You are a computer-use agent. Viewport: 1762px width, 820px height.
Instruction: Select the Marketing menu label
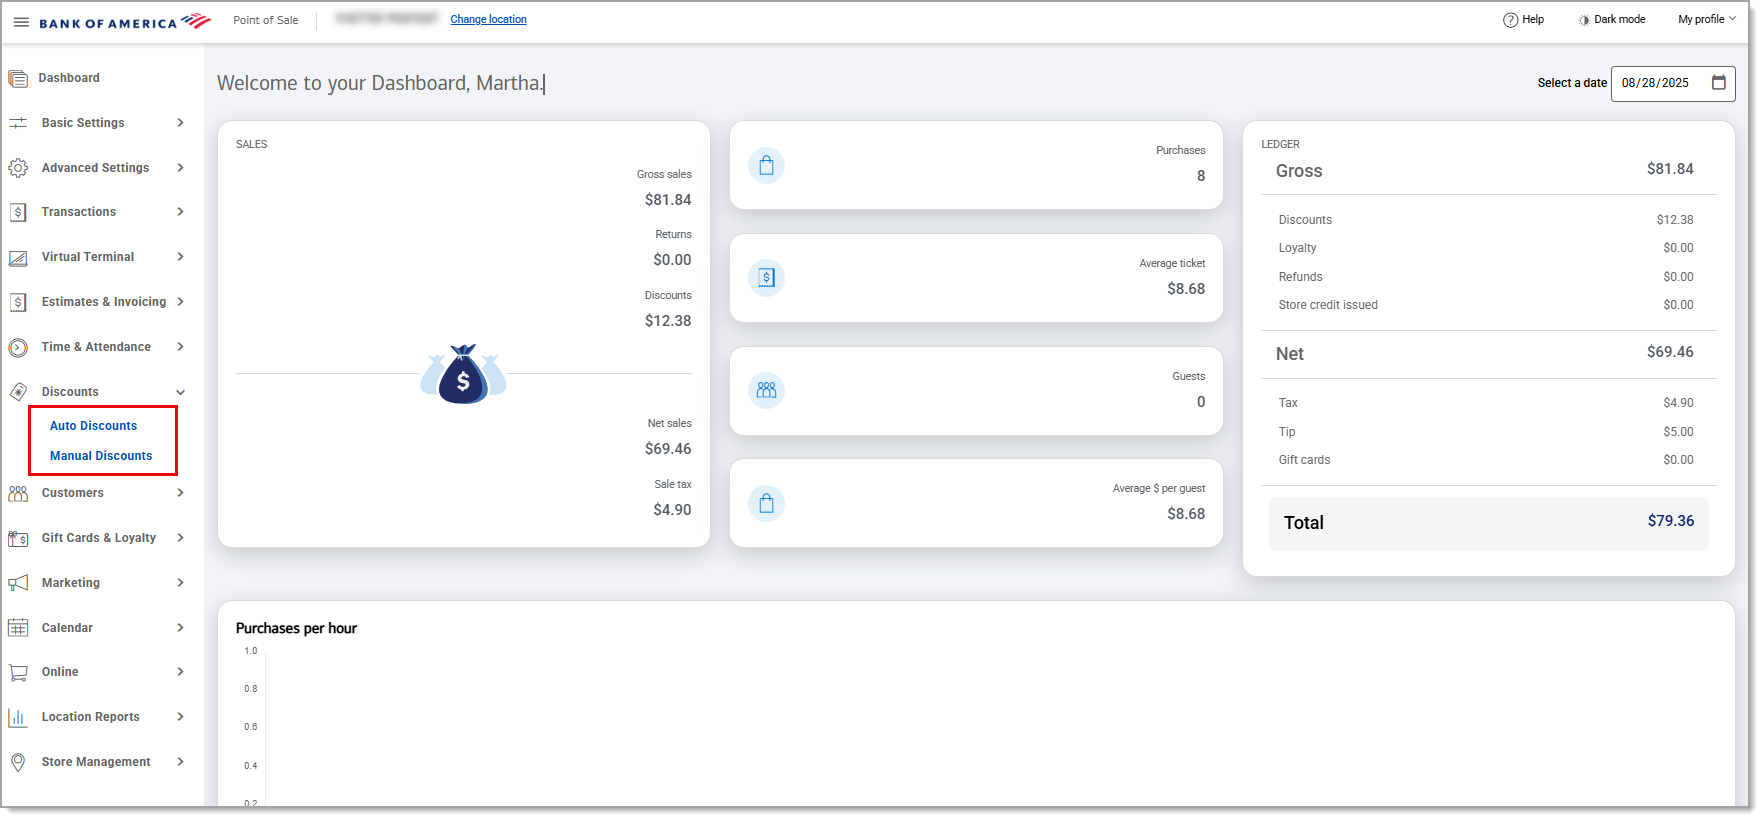[71, 583]
